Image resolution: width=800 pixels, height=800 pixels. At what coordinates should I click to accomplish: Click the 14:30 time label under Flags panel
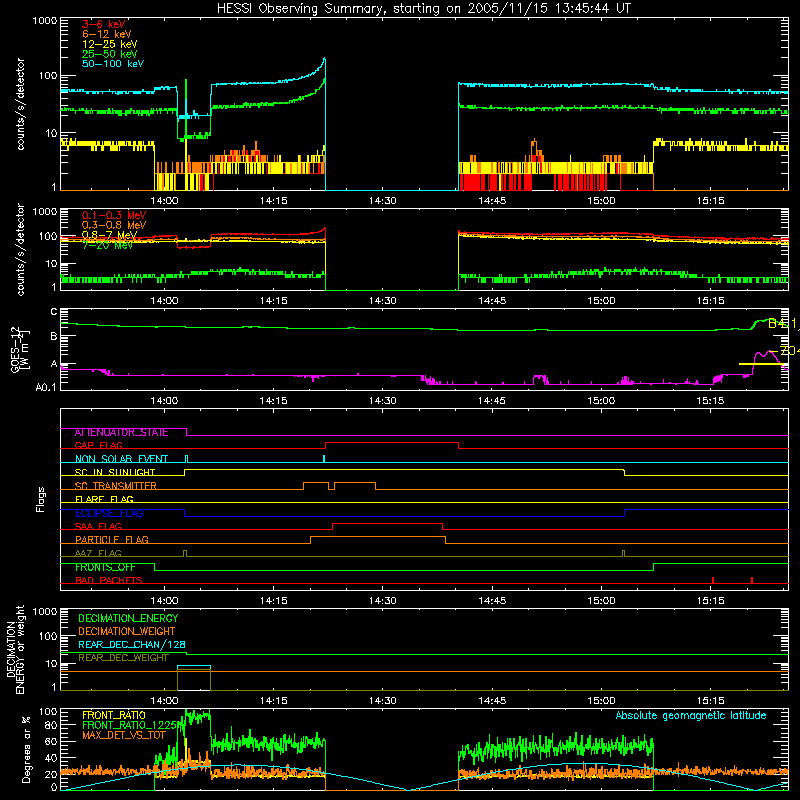pos(383,601)
